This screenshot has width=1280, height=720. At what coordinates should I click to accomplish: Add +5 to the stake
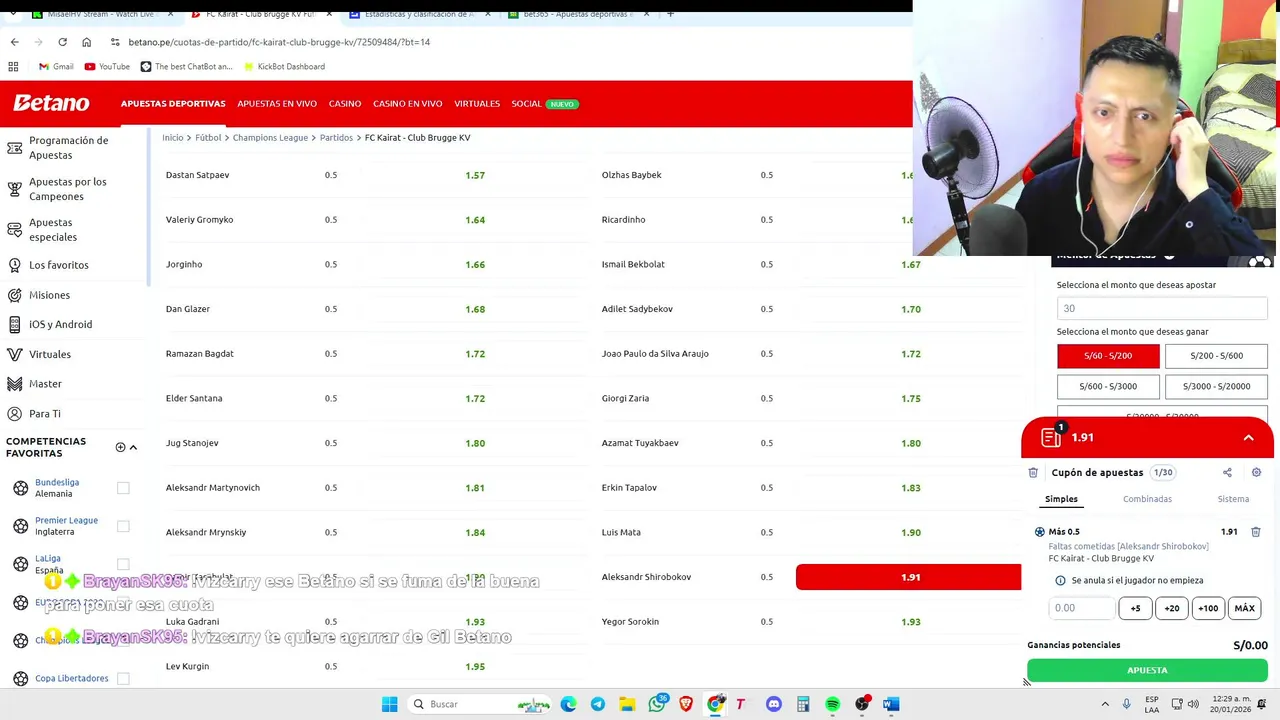[x=1135, y=608]
